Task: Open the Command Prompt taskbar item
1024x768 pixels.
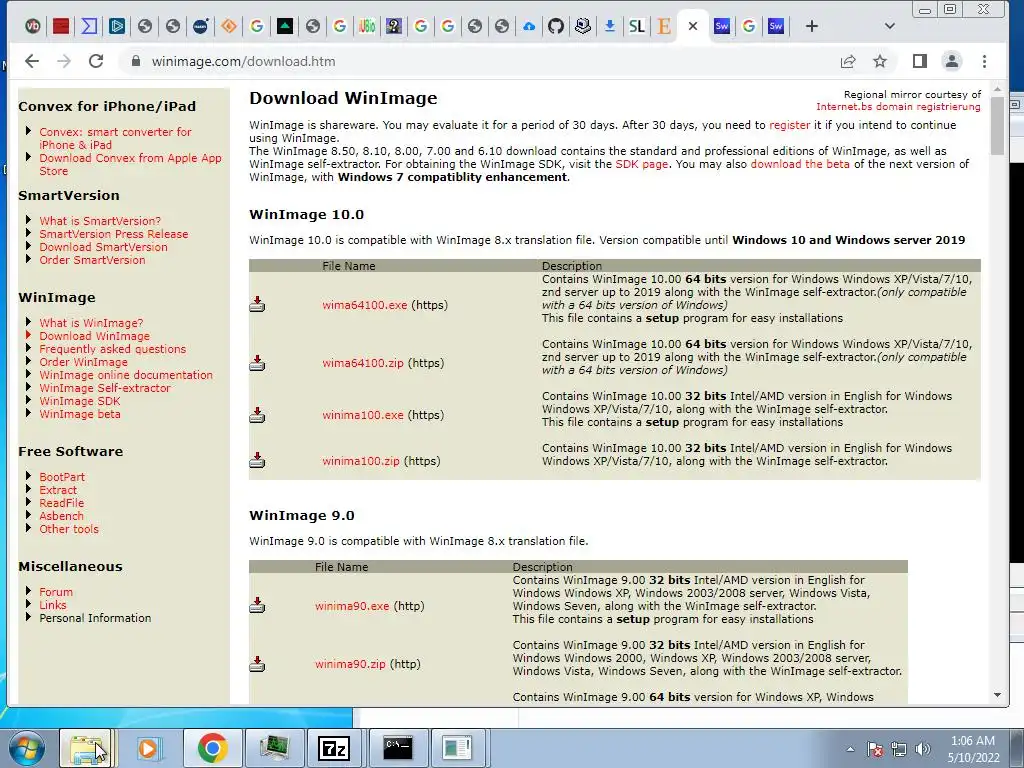Action: [x=397, y=748]
